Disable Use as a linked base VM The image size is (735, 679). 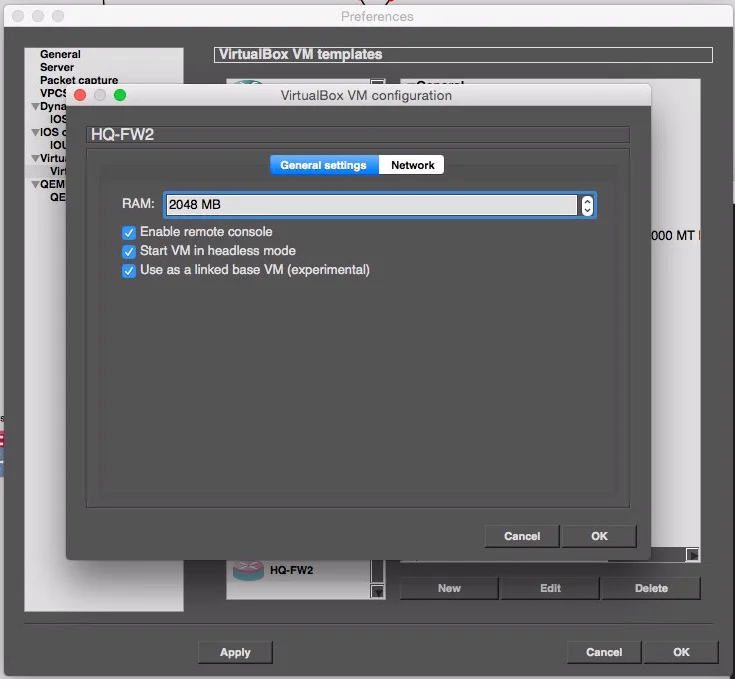click(129, 271)
